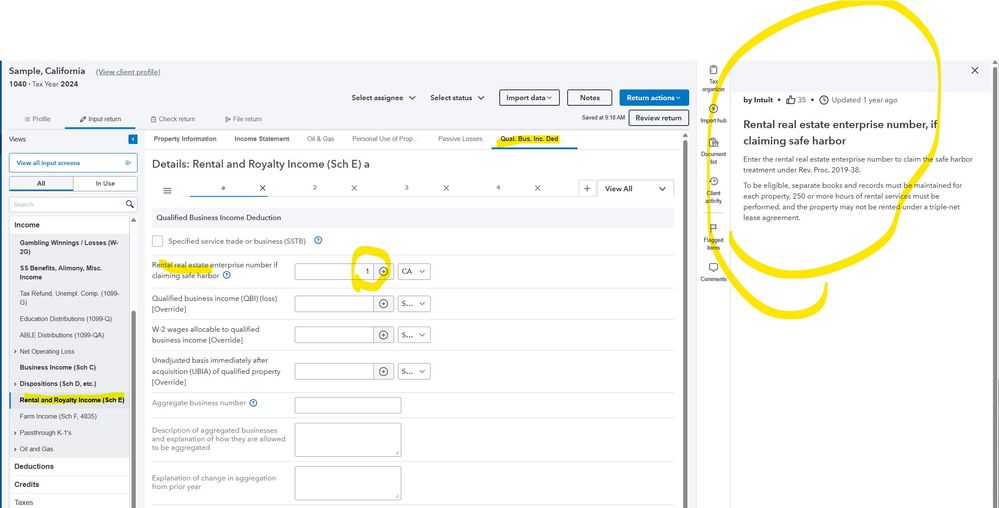Screen dimensions: 999x508
Task: Open the Flagged items icon
Action: (x=713, y=229)
